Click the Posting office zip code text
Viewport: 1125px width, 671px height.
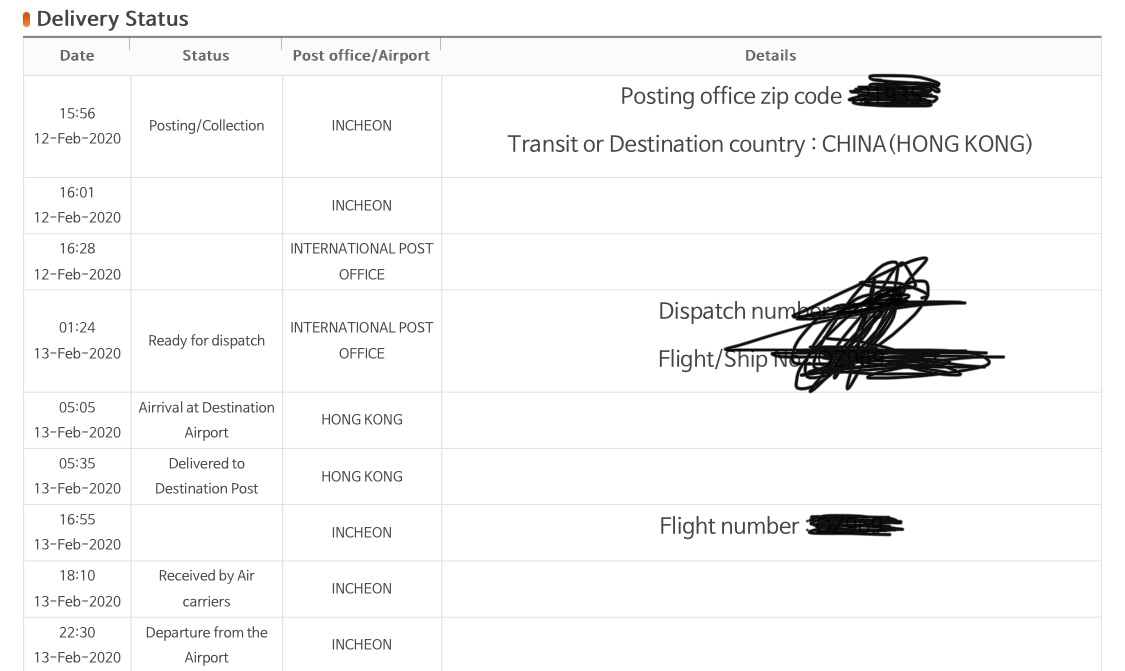[x=730, y=95]
